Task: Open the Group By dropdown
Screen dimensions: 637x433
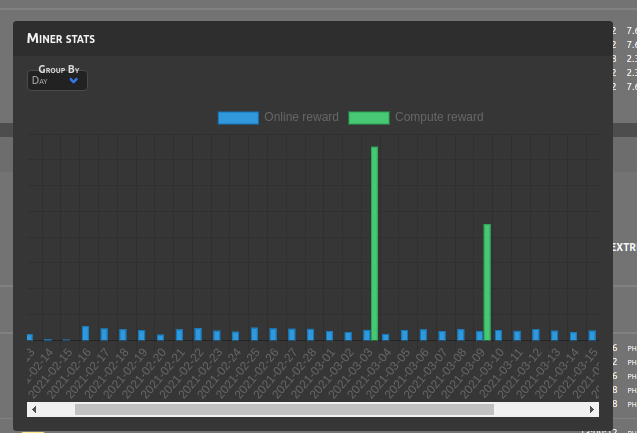Action: tap(55, 80)
